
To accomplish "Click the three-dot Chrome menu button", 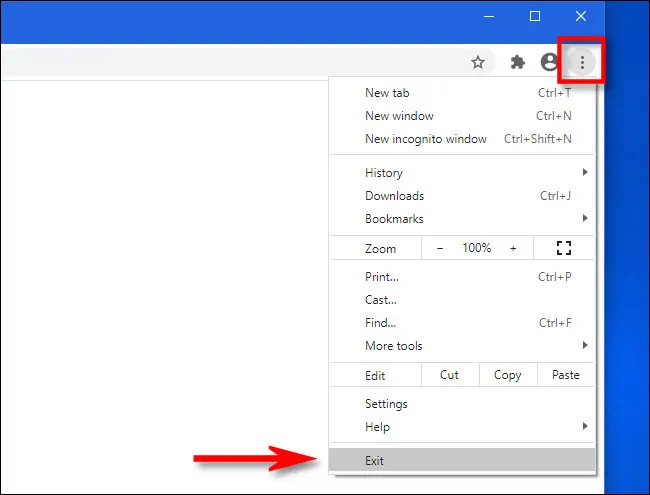I will pyautogui.click(x=582, y=62).
